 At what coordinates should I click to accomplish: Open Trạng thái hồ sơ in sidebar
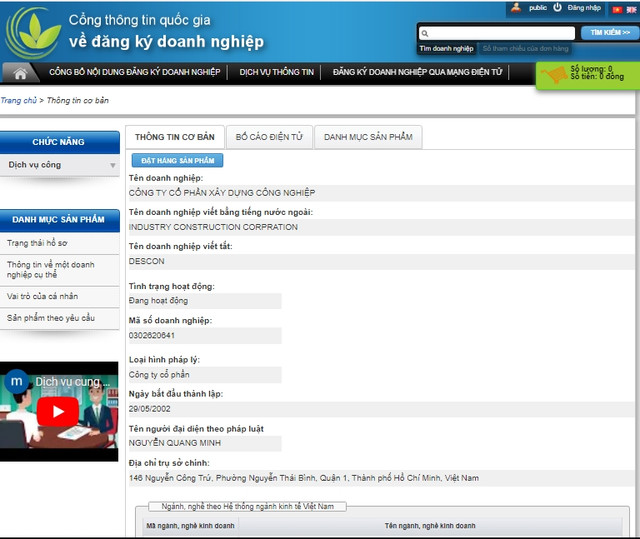[x=36, y=243]
